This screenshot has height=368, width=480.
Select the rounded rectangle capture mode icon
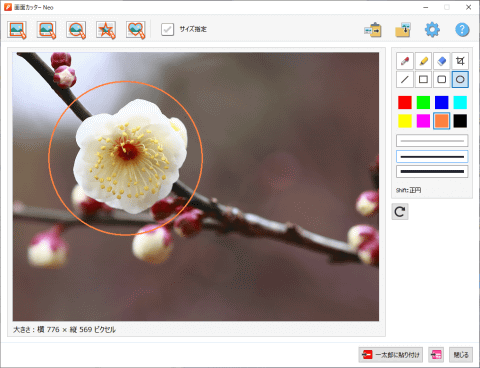(47, 30)
